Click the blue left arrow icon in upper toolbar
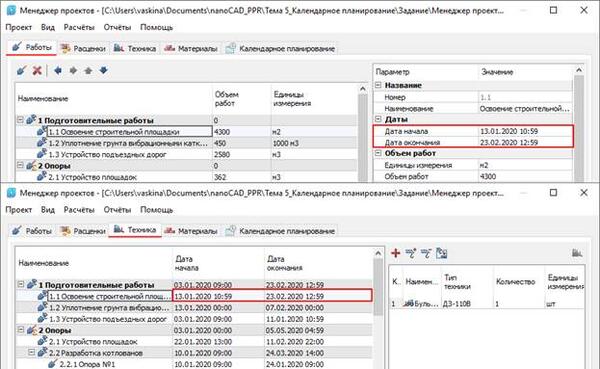600x369 pixels. pos(58,70)
